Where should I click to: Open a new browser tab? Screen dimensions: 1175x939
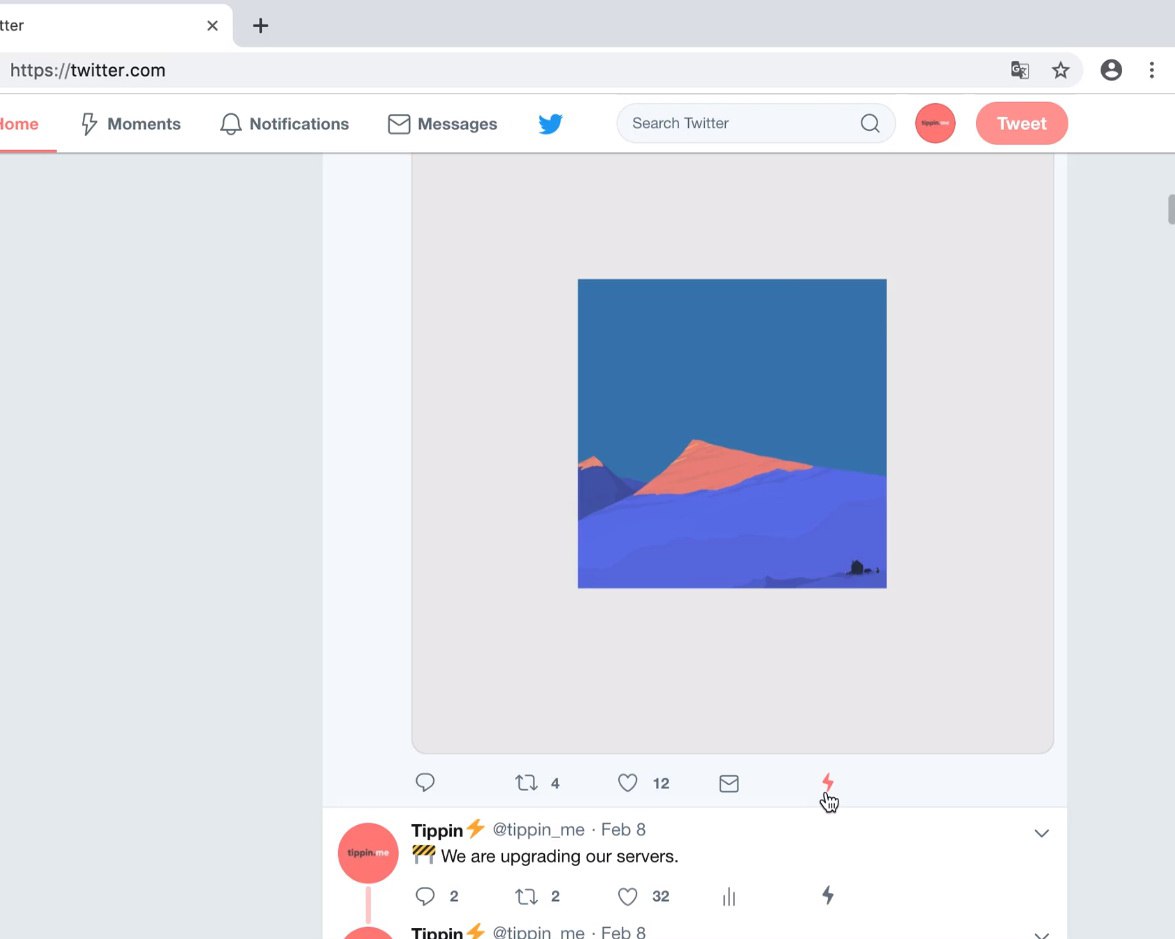[x=260, y=25]
